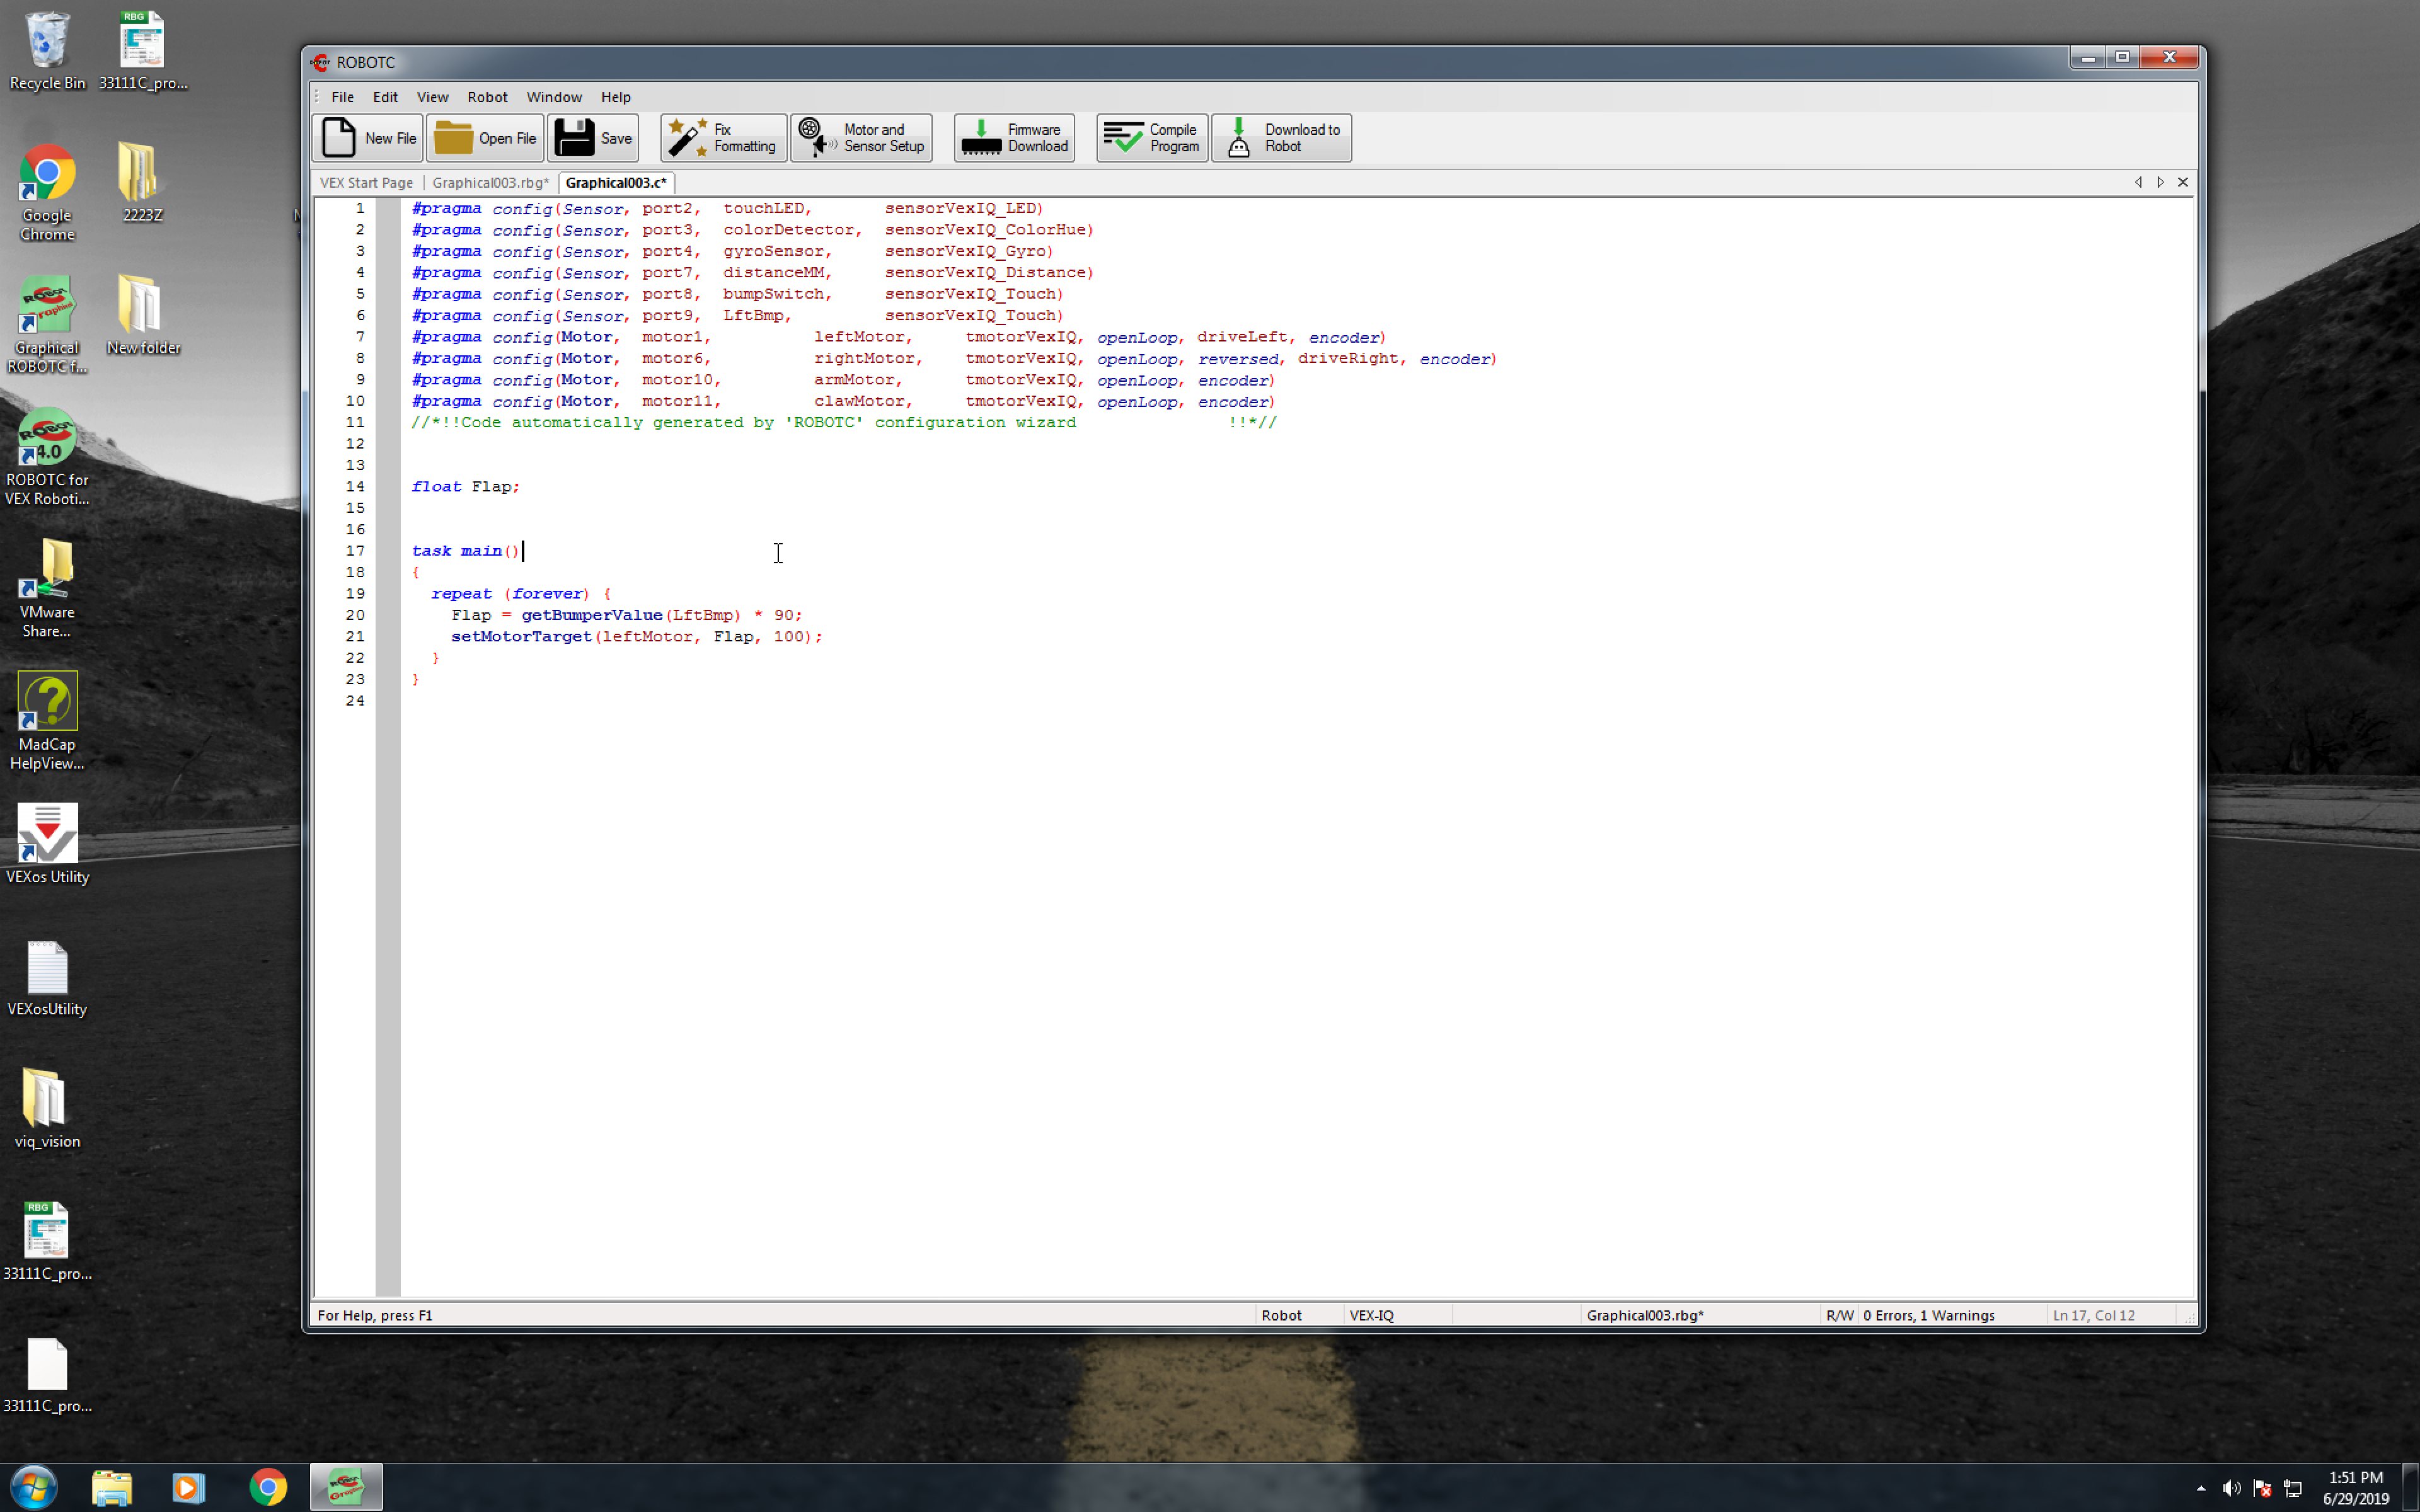Save the current program
This screenshot has width=2420, height=1512.
point(593,138)
